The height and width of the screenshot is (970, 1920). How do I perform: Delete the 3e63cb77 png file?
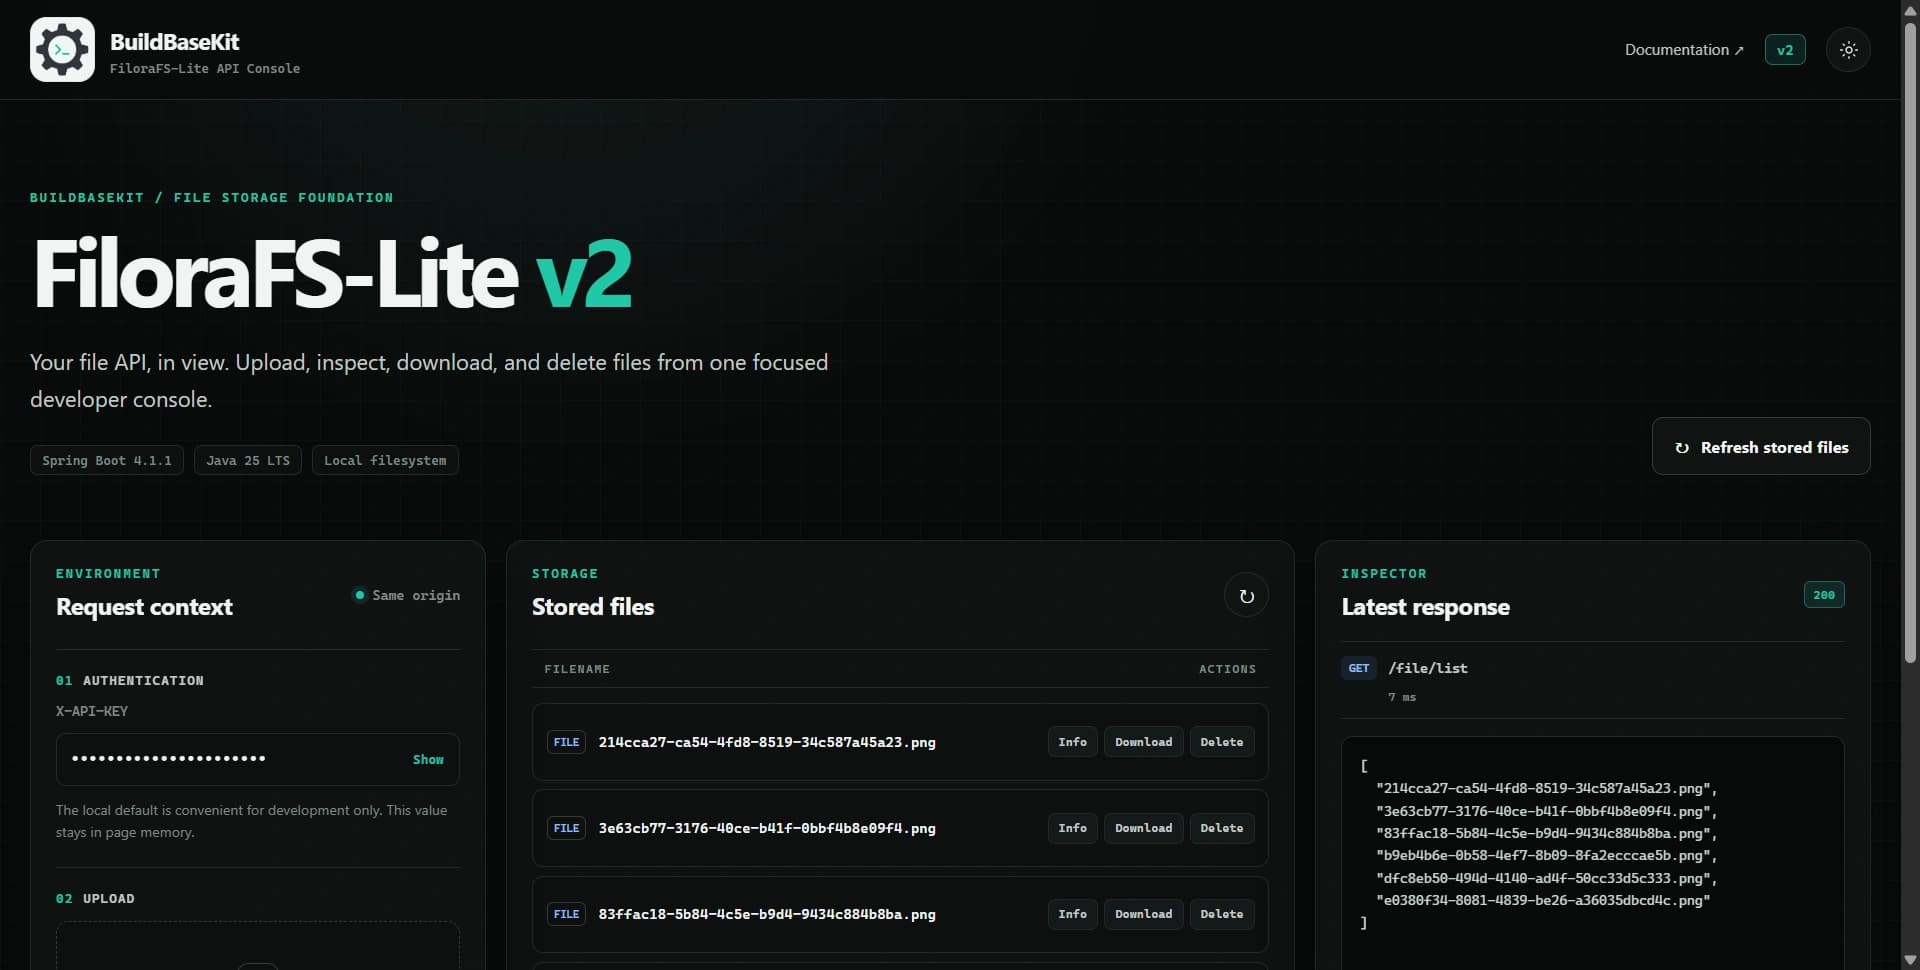point(1221,828)
